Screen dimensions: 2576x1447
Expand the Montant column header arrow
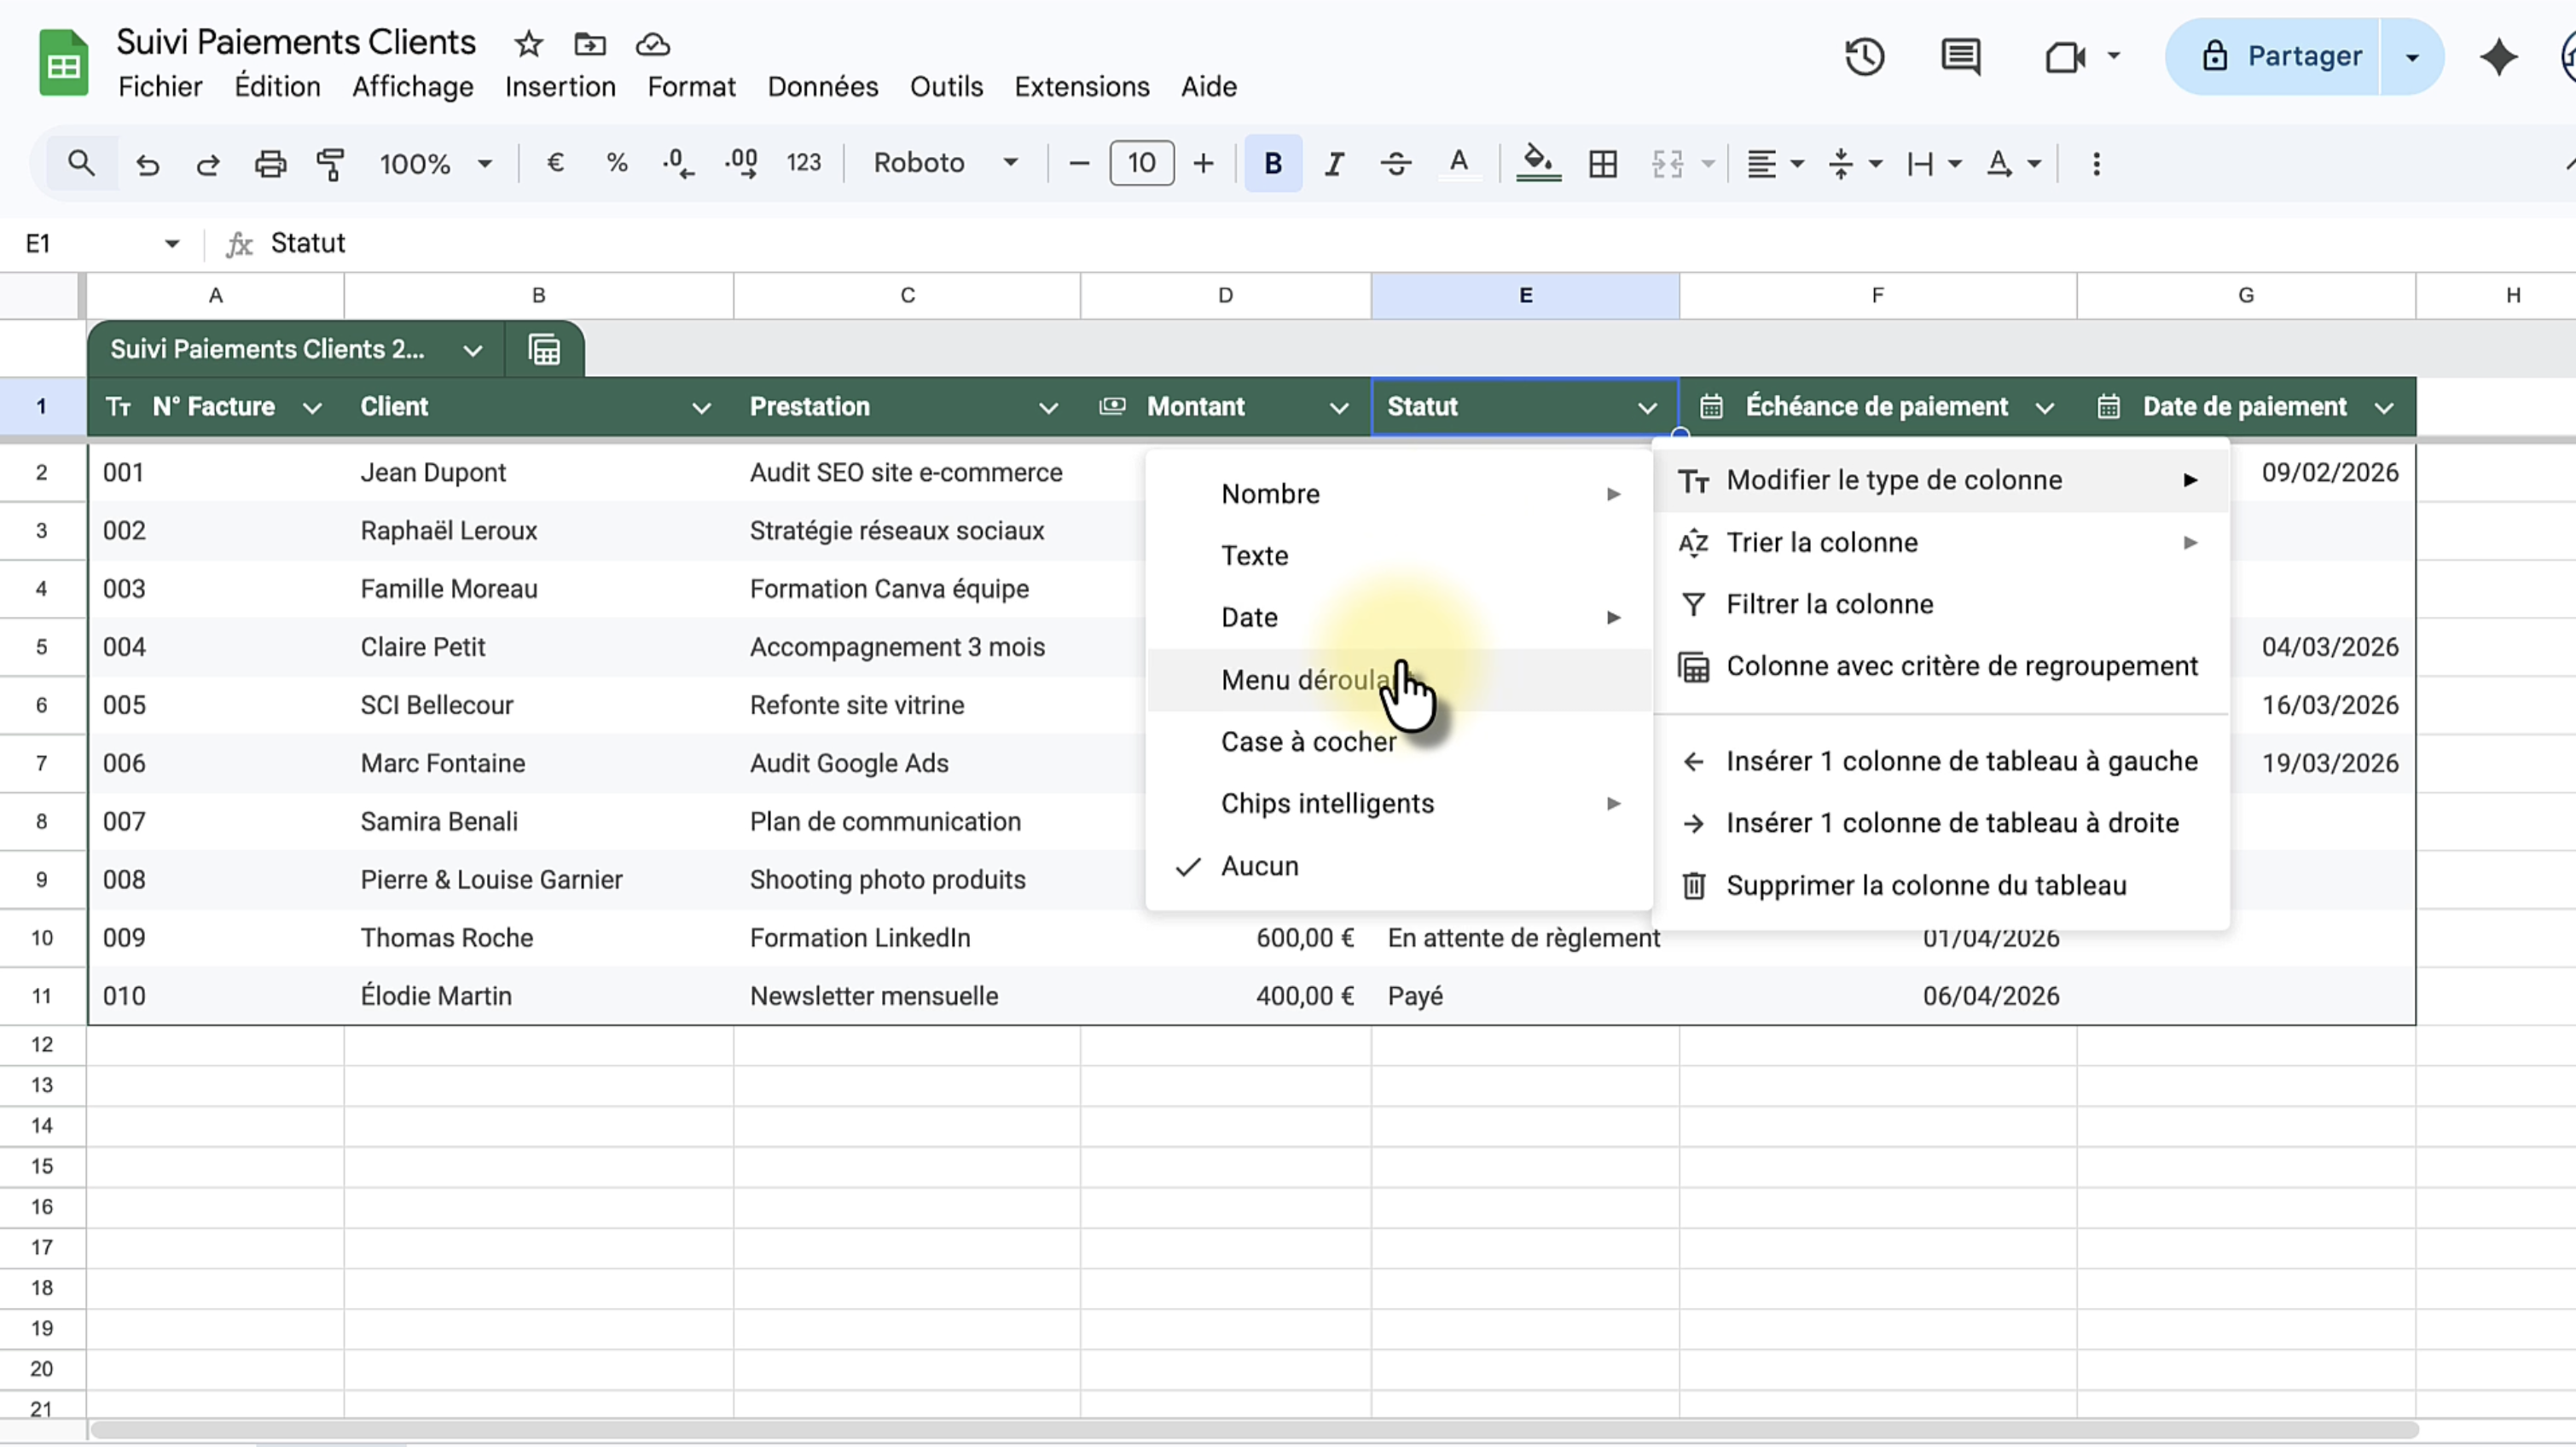[1338, 407]
